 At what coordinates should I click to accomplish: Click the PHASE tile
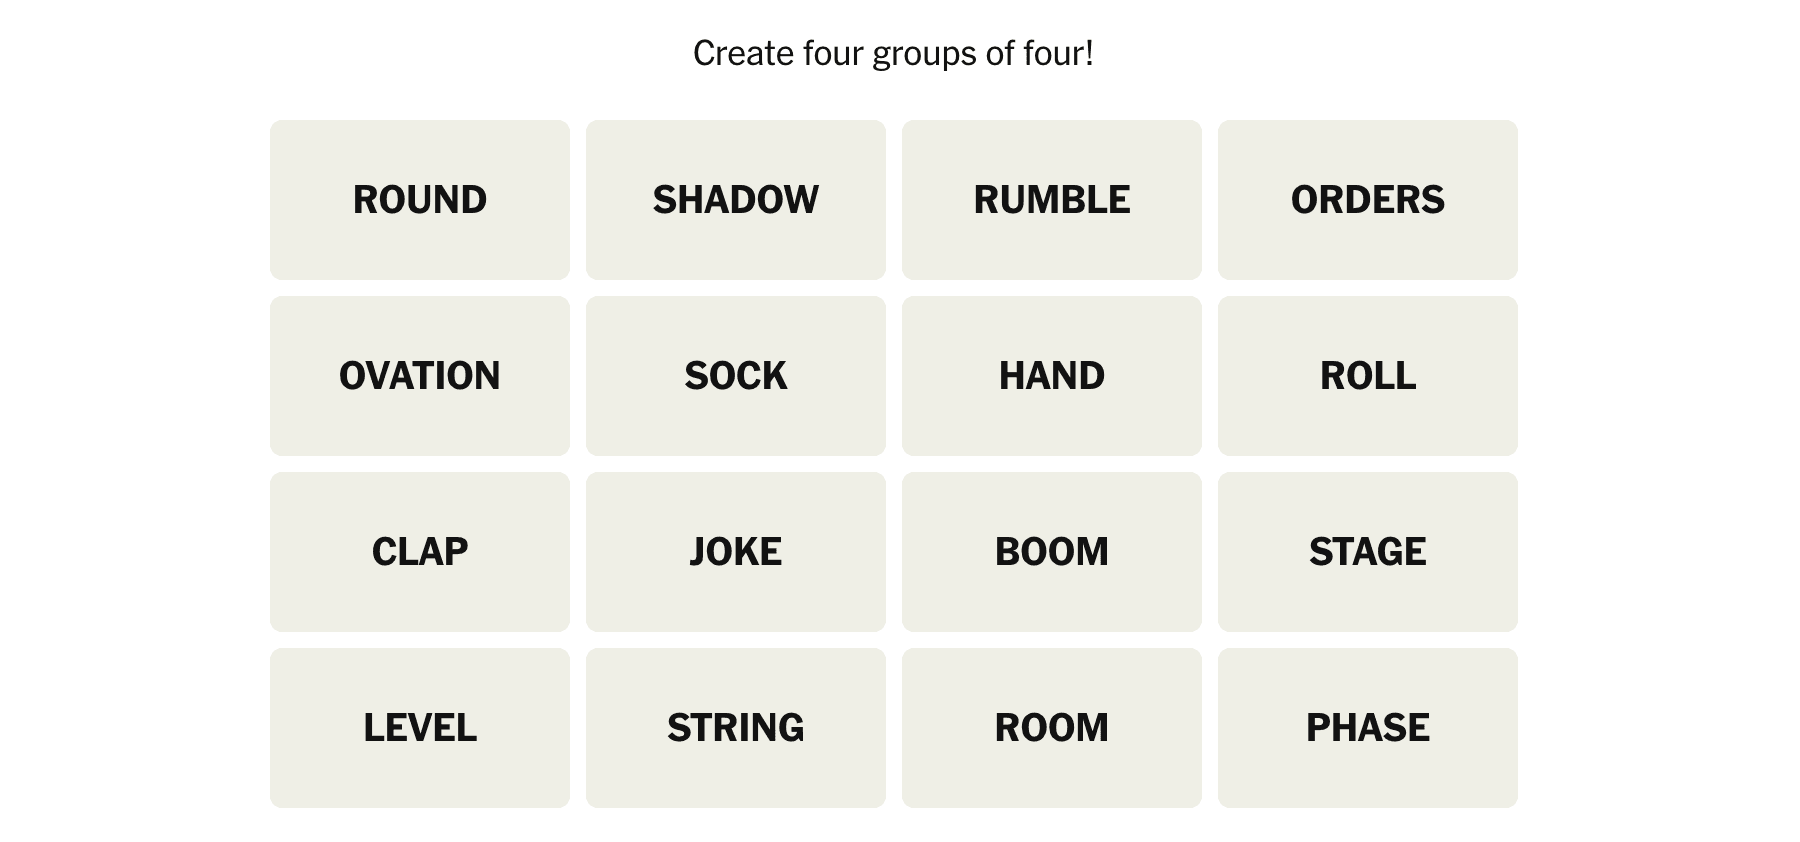(x=1368, y=728)
